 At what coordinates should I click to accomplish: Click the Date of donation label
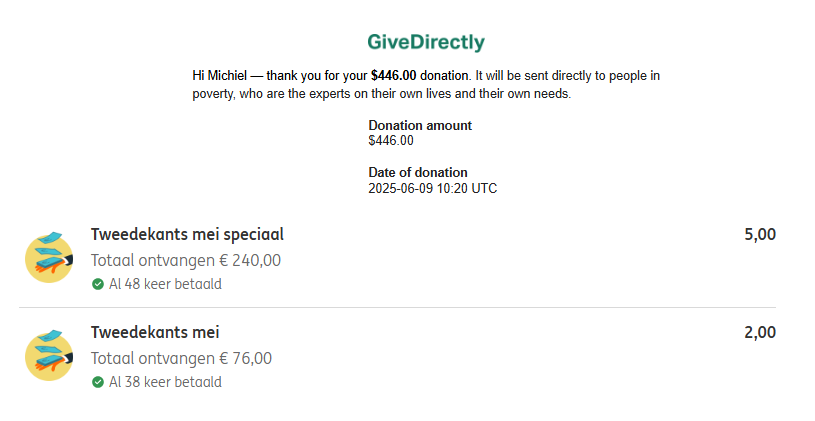(418, 172)
